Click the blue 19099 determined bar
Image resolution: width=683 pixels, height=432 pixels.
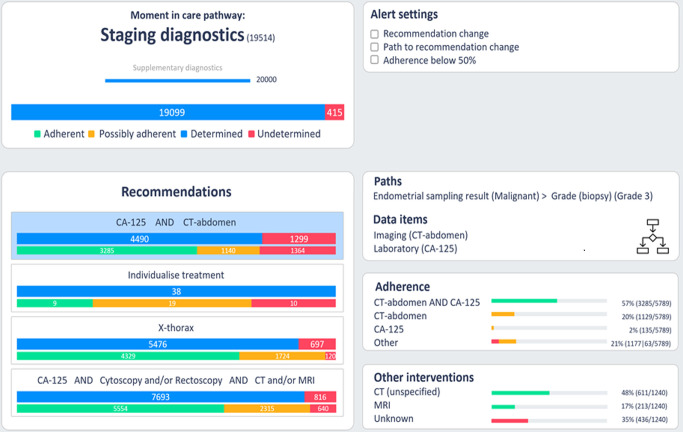pyautogui.click(x=168, y=113)
